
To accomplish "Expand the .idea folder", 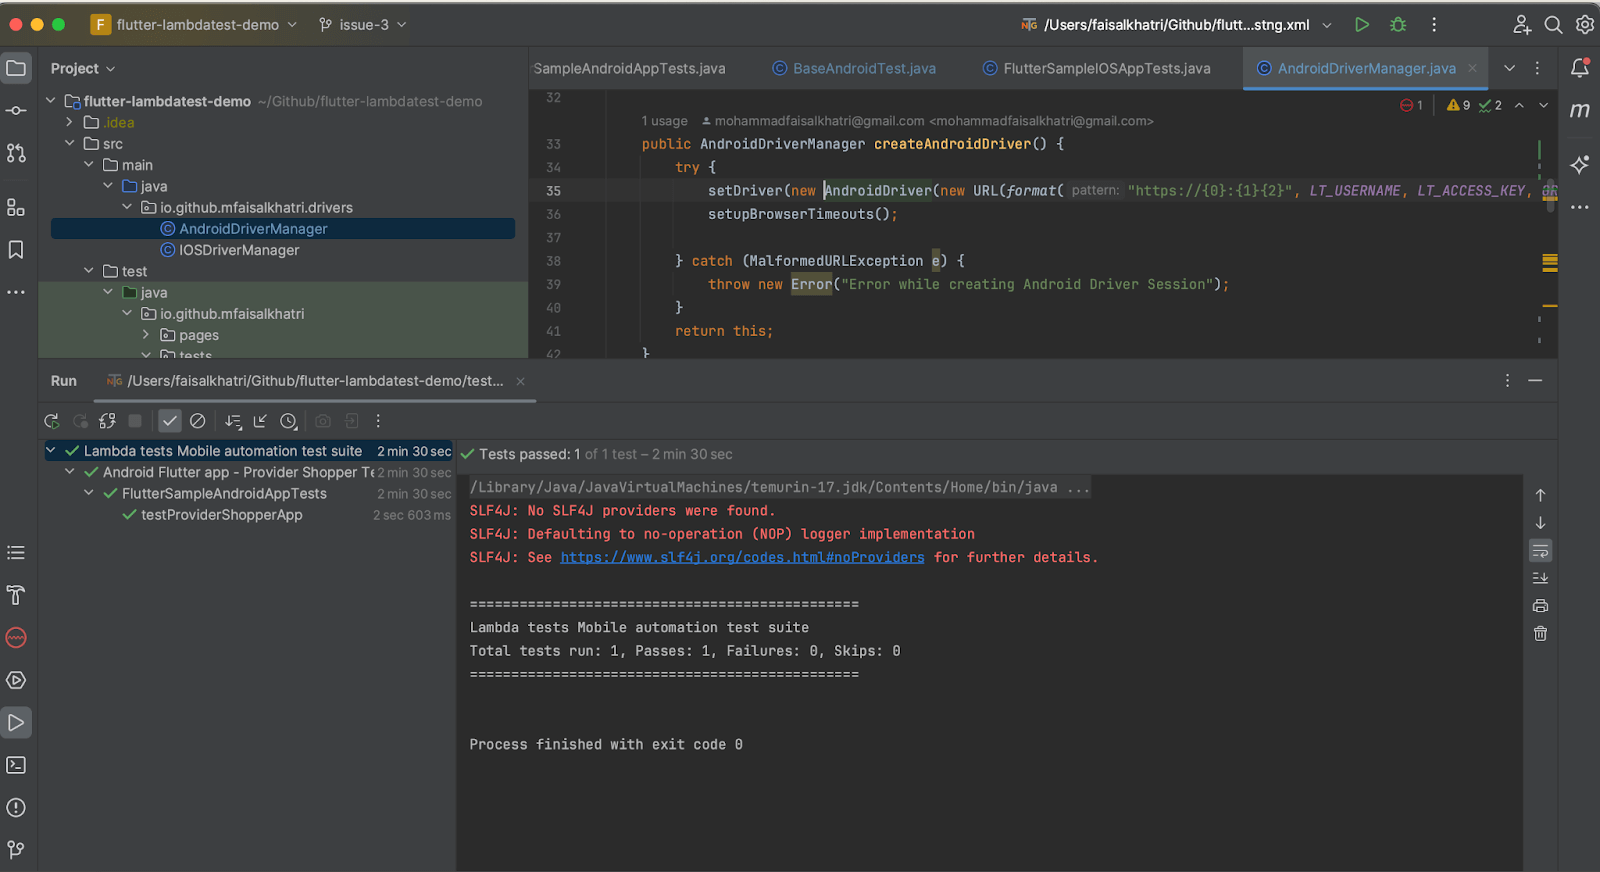I will click(69, 122).
